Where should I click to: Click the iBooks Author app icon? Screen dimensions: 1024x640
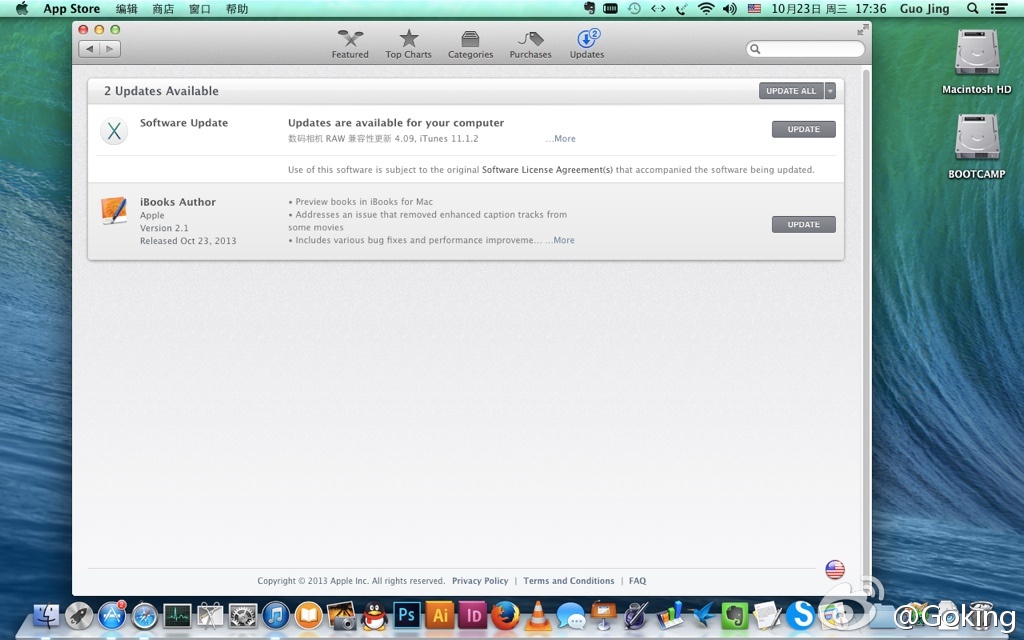click(114, 210)
